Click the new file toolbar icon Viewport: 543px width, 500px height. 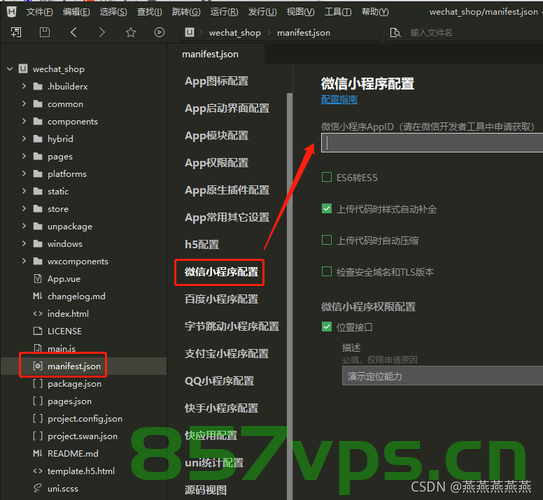coord(16,33)
